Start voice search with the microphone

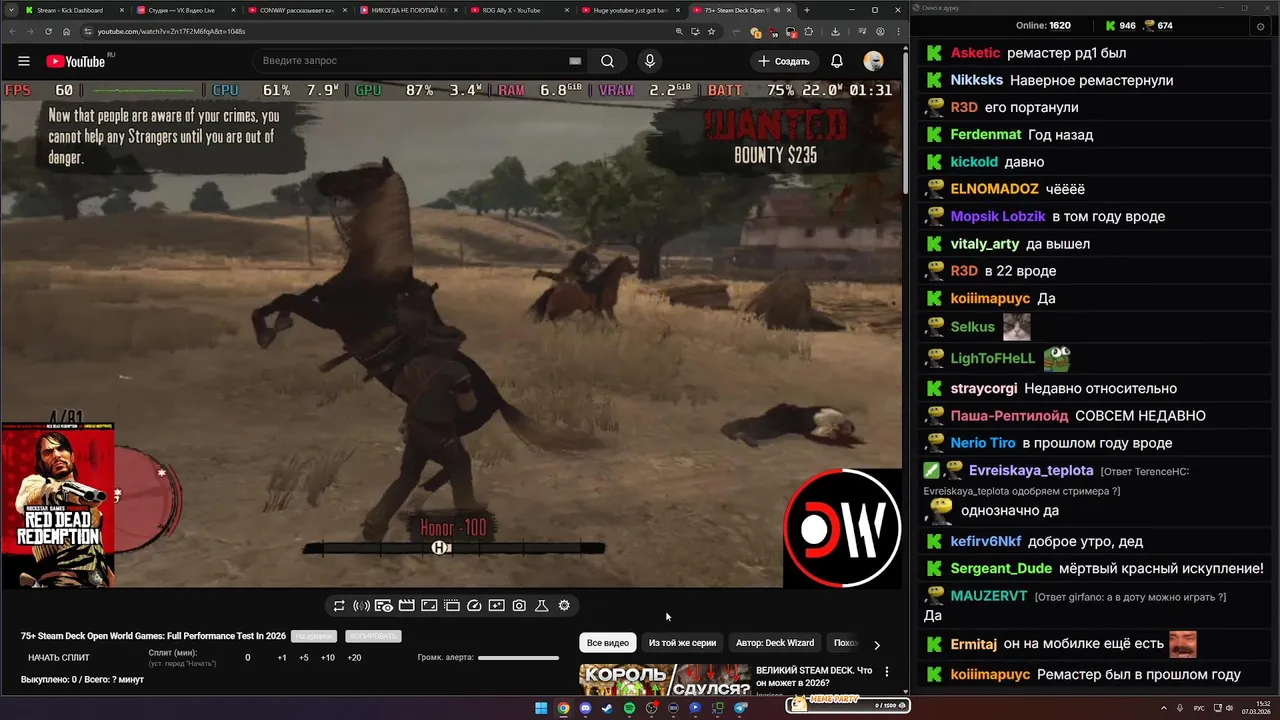click(x=650, y=61)
